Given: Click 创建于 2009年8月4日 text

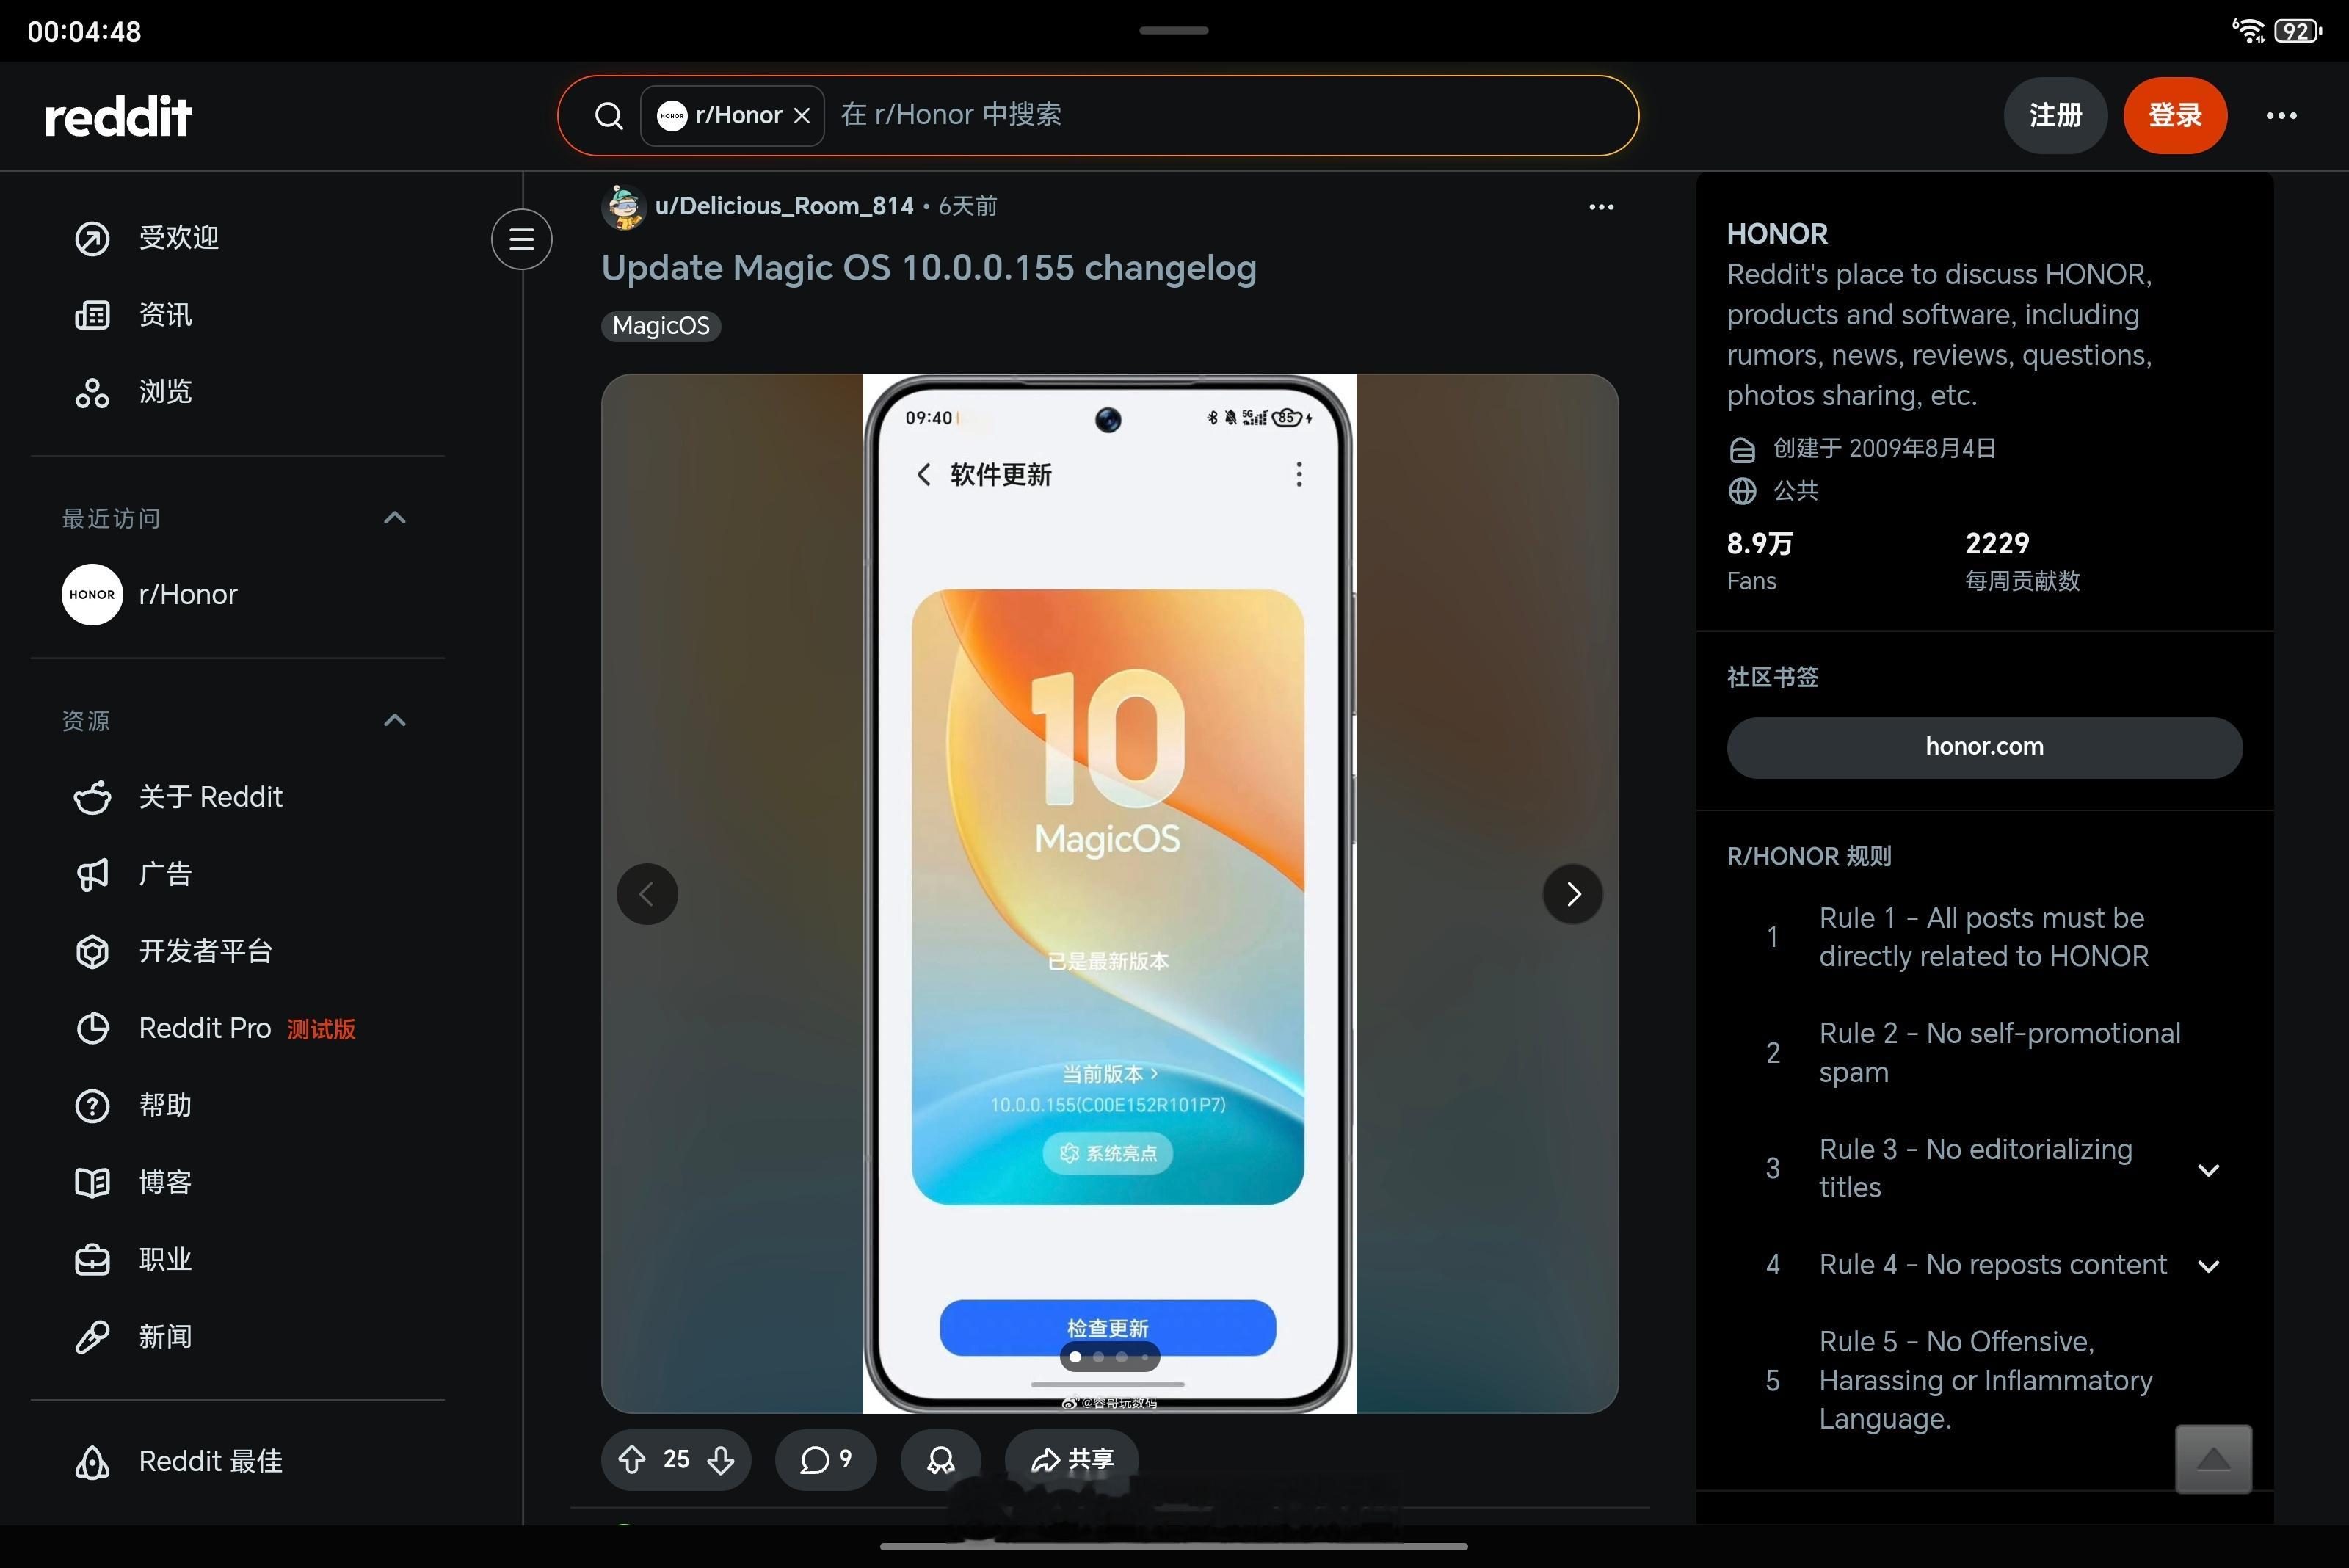Looking at the screenshot, I should (1884, 448).
